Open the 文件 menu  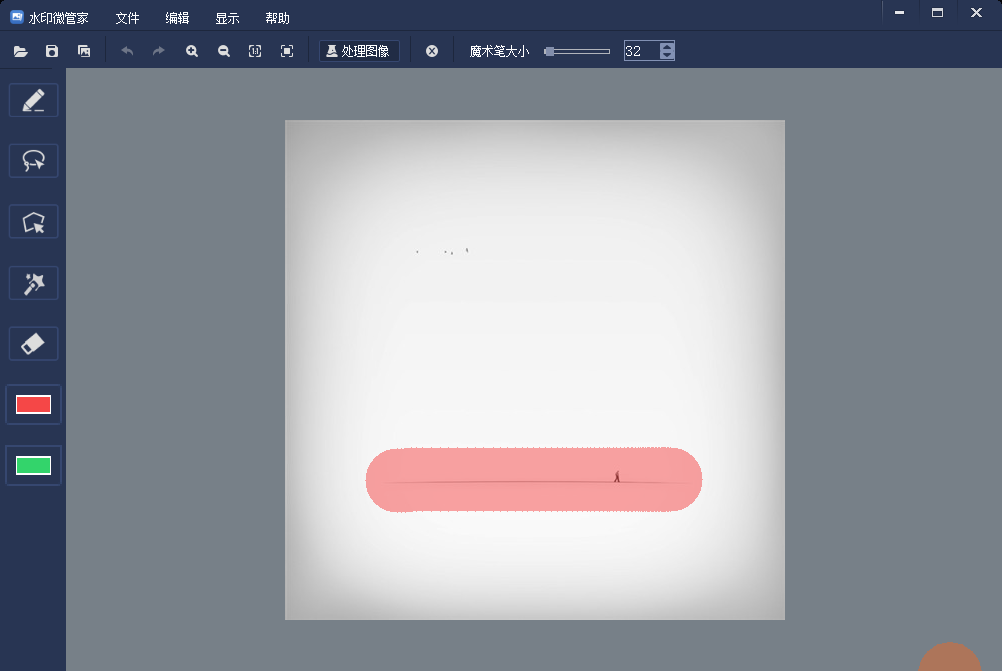[x=127, y=18]
